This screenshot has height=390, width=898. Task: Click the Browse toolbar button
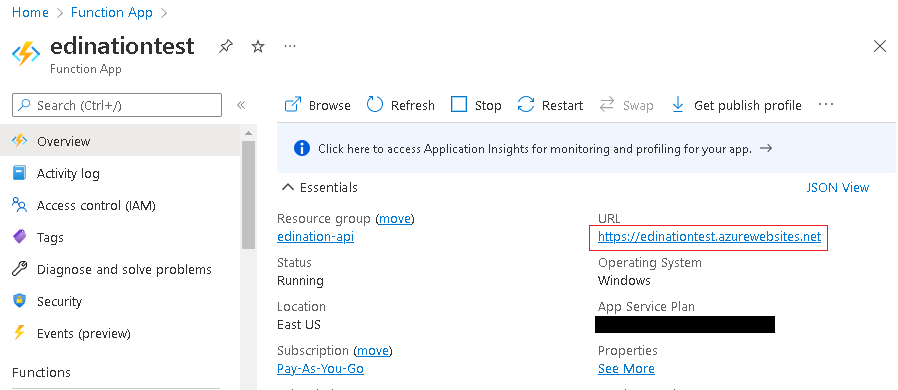[317, 105]
